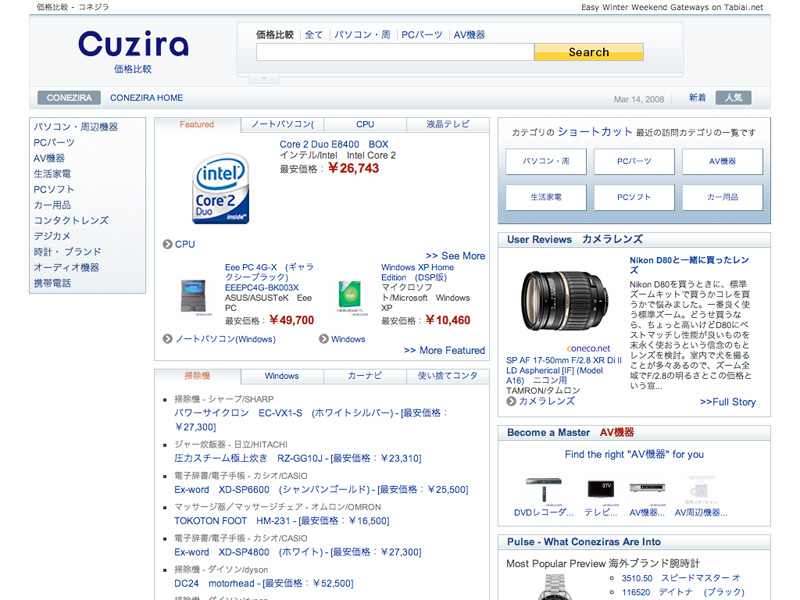The height and width of the screenshot is (600, 800).
Task: Click shortcut button カー用品
Action: pos(722,197)
